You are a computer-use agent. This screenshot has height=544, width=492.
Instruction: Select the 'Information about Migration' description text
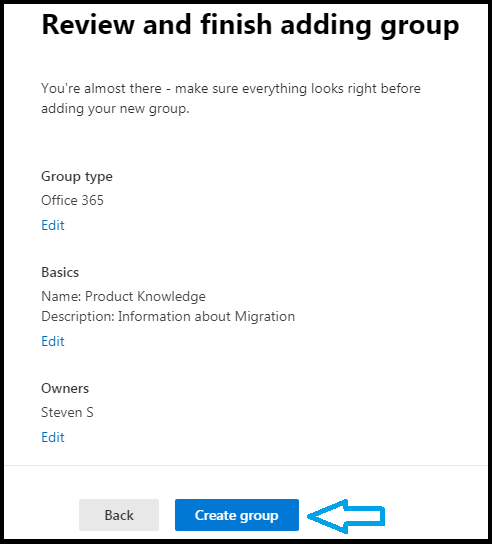(206, 317)
